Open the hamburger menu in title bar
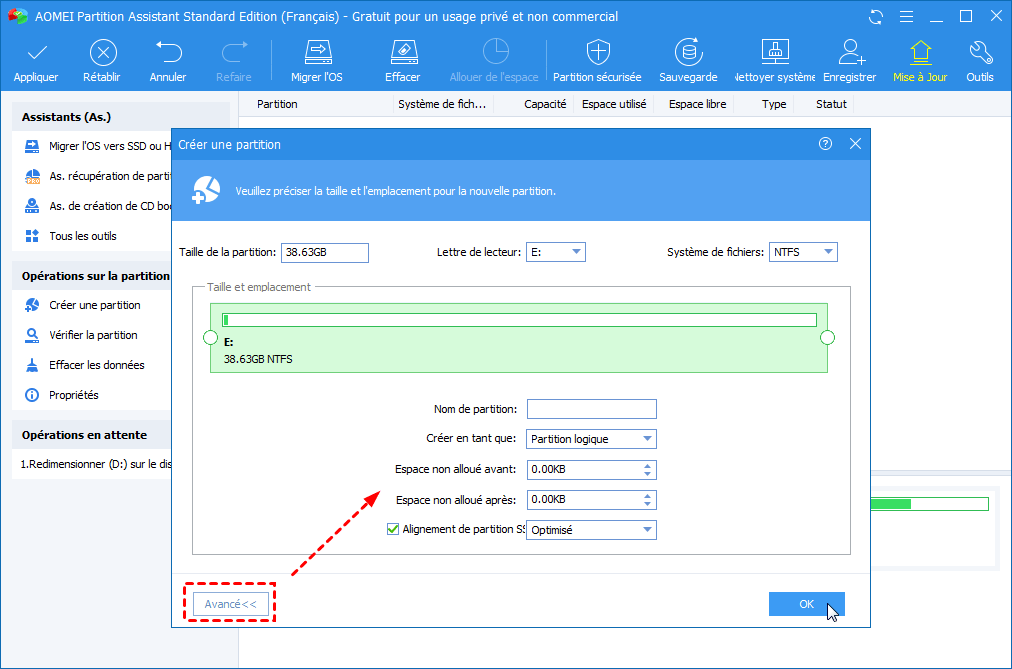1012x669 pixels. click(x=906, y=17)
